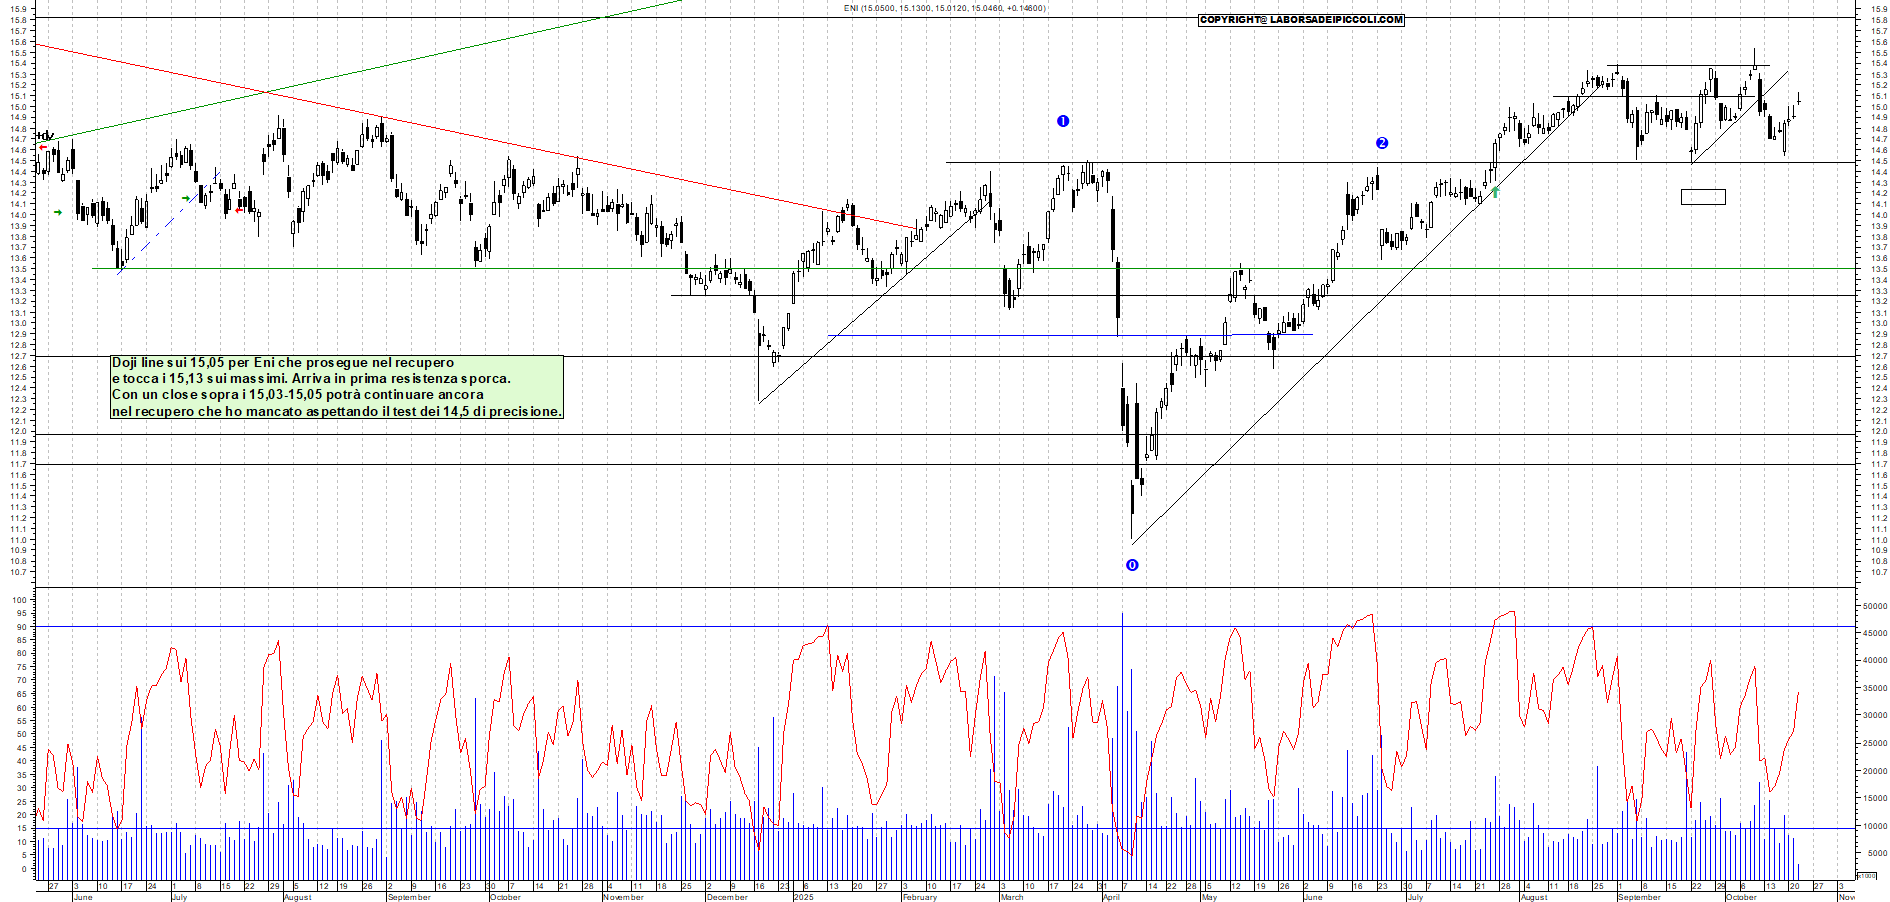This screenshot has width=1890, height=902.
Task: Click the green up arrow on trendline
Action: [x=1496, y=191]
